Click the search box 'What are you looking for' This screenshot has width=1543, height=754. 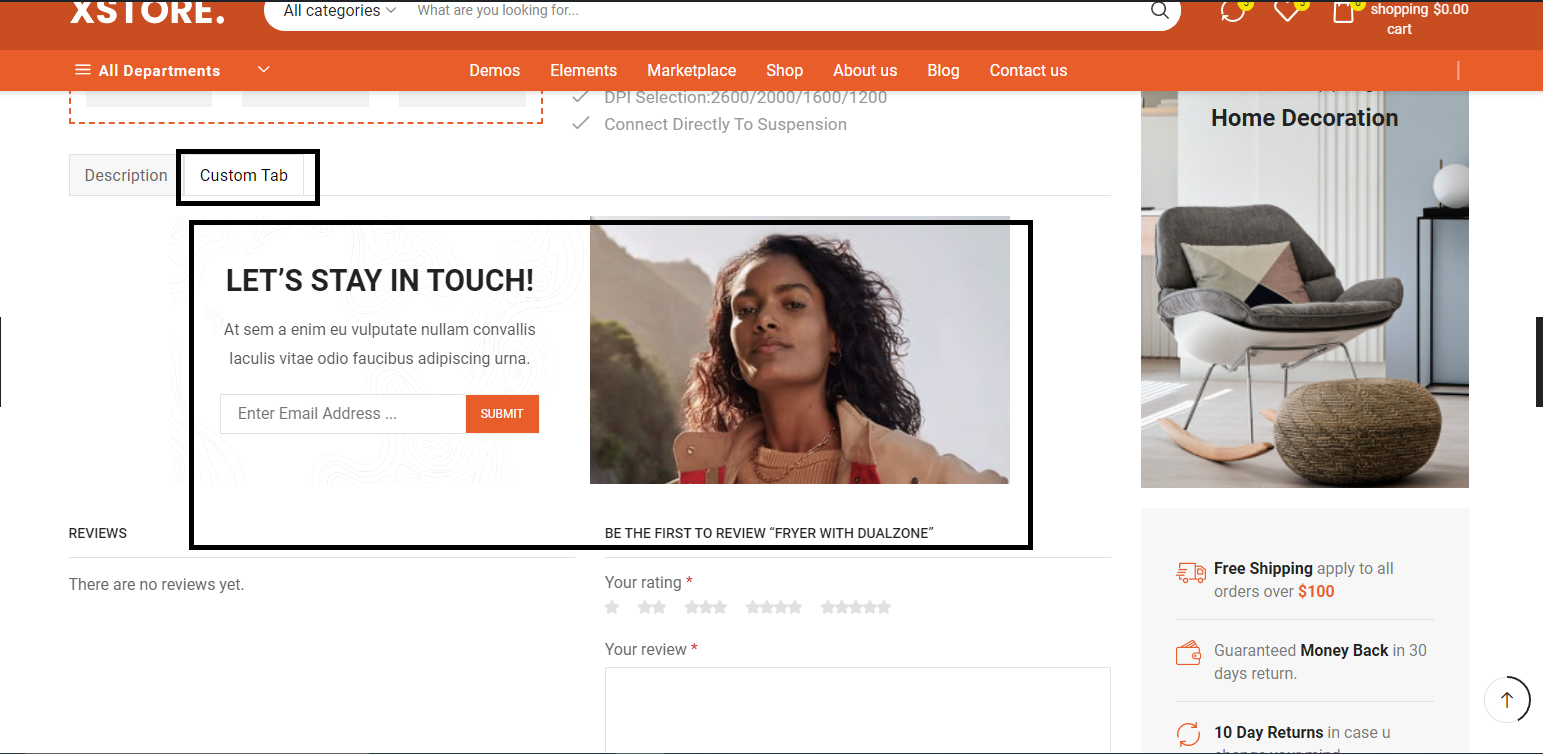coord(770,11)
